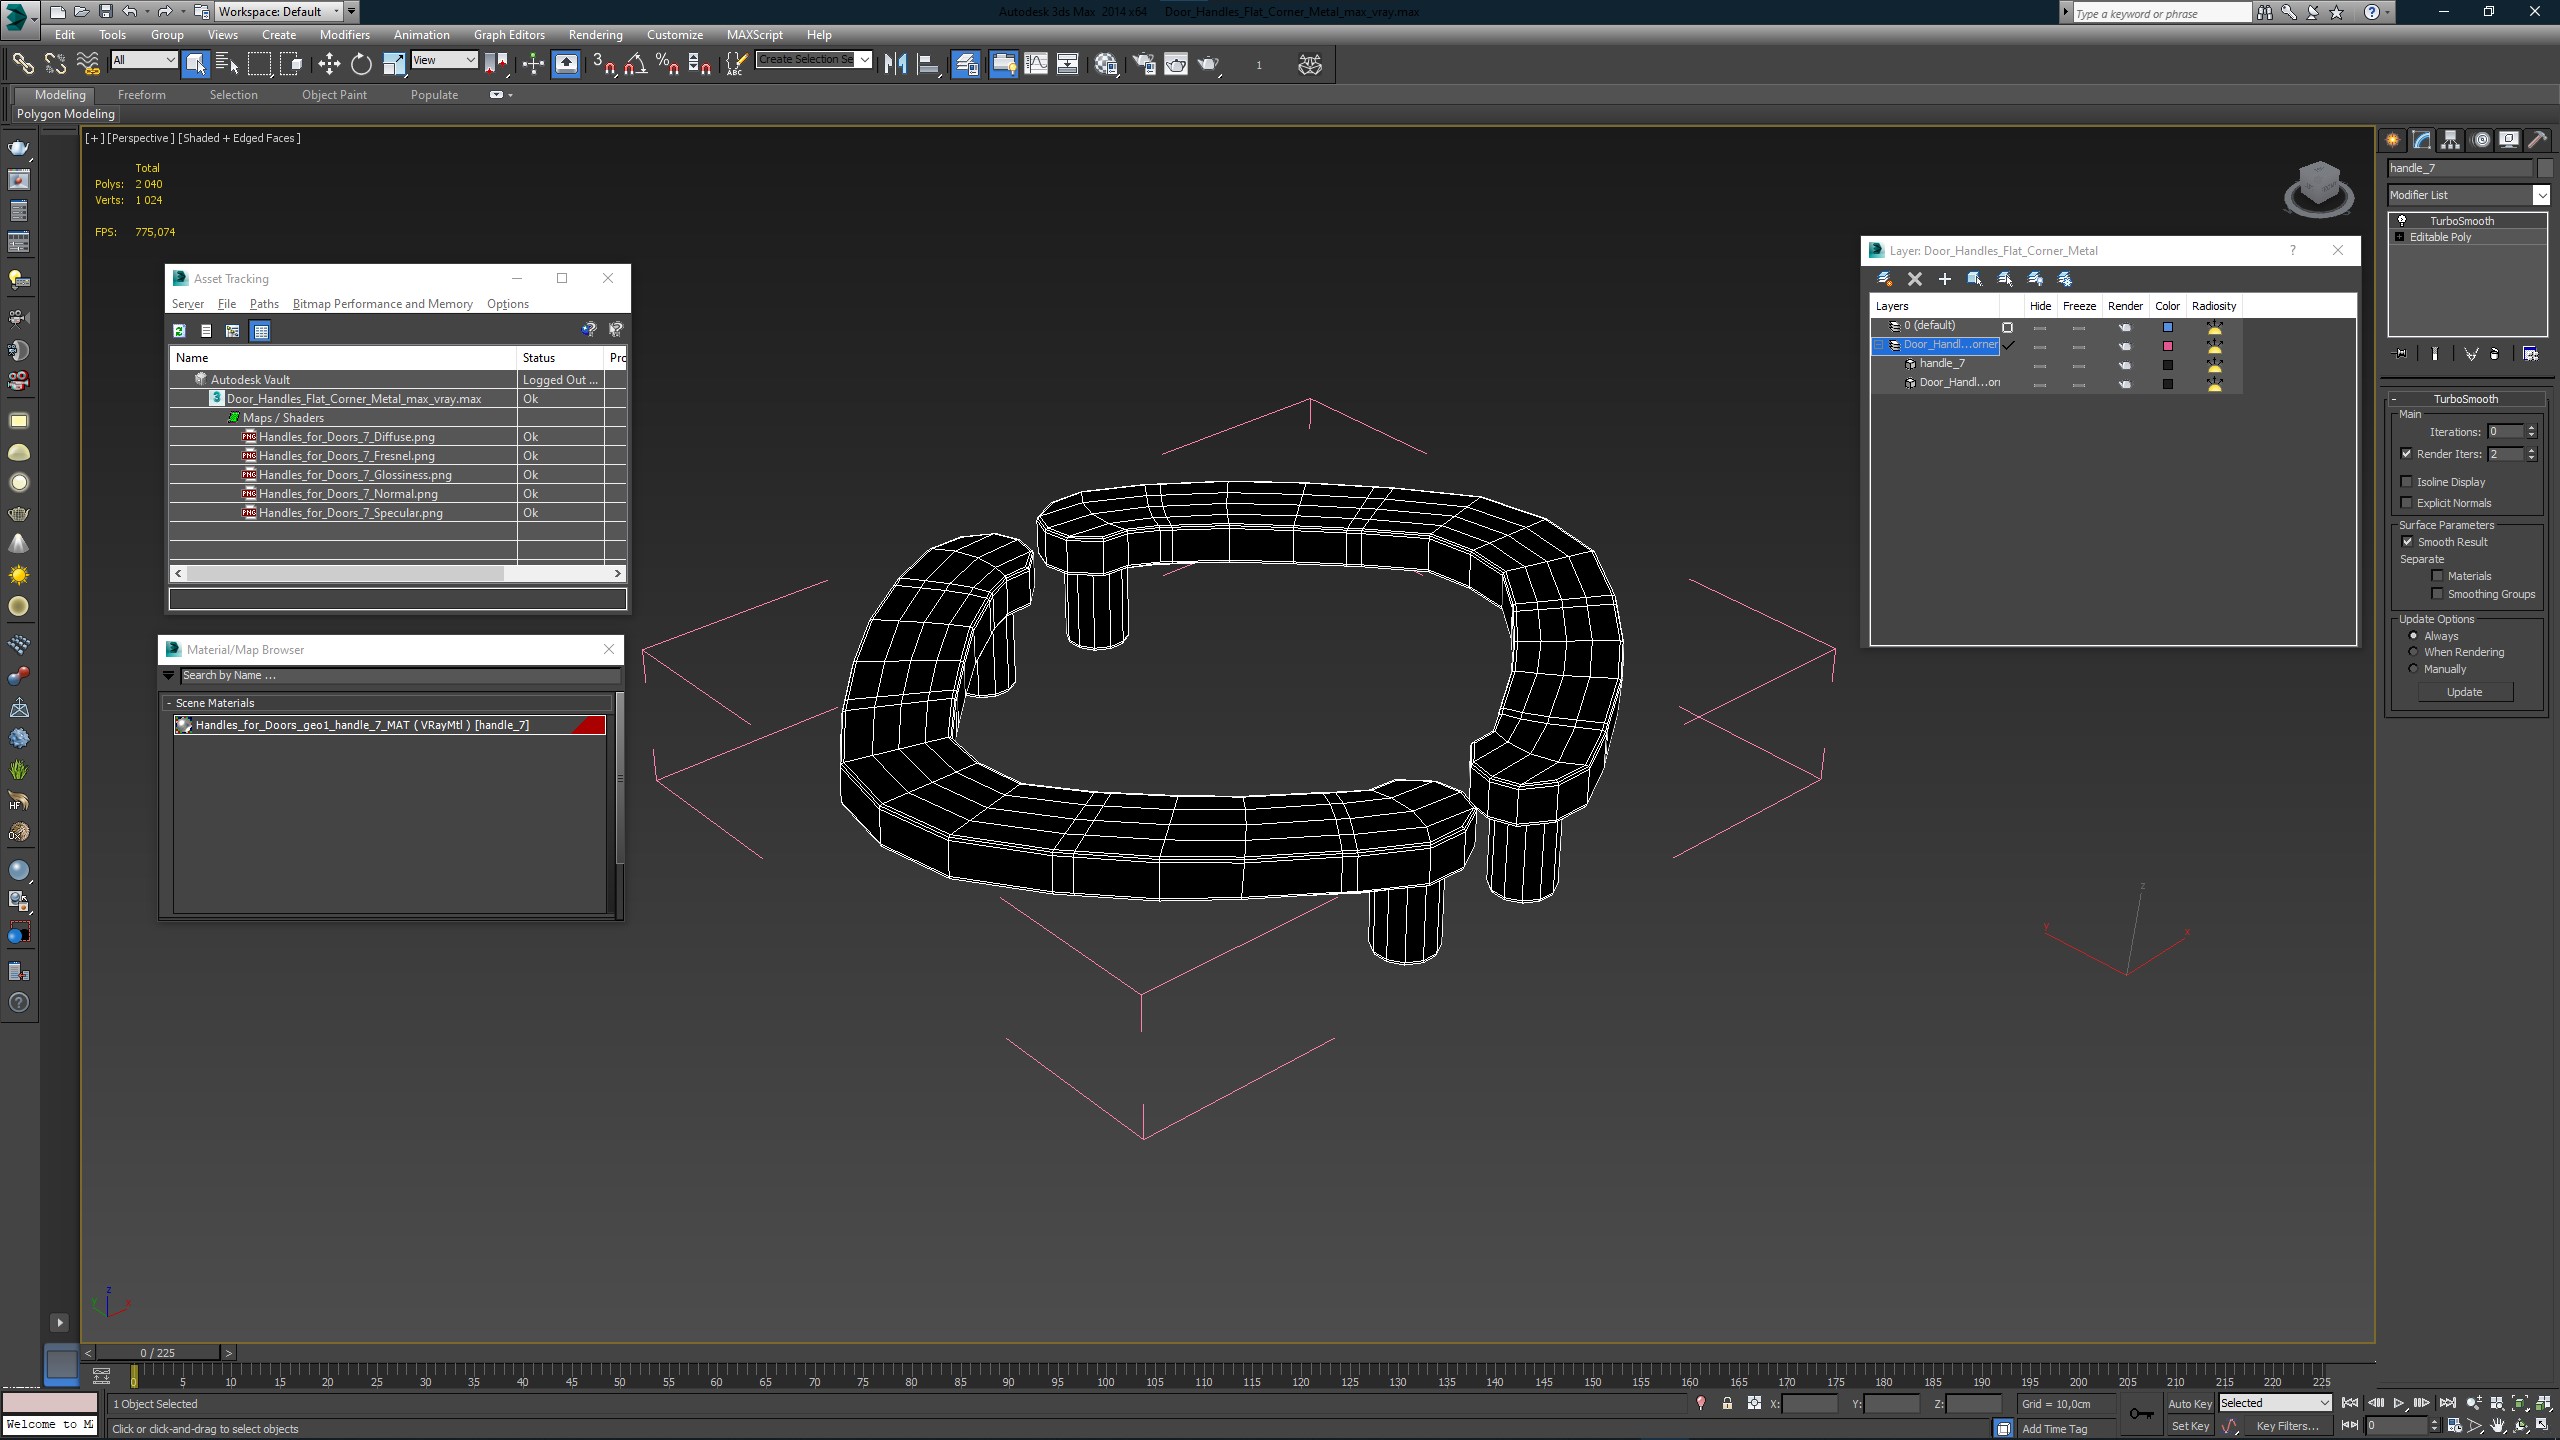
Task: Open the Modify command panel tab
Action: (x=2421, y=140)
